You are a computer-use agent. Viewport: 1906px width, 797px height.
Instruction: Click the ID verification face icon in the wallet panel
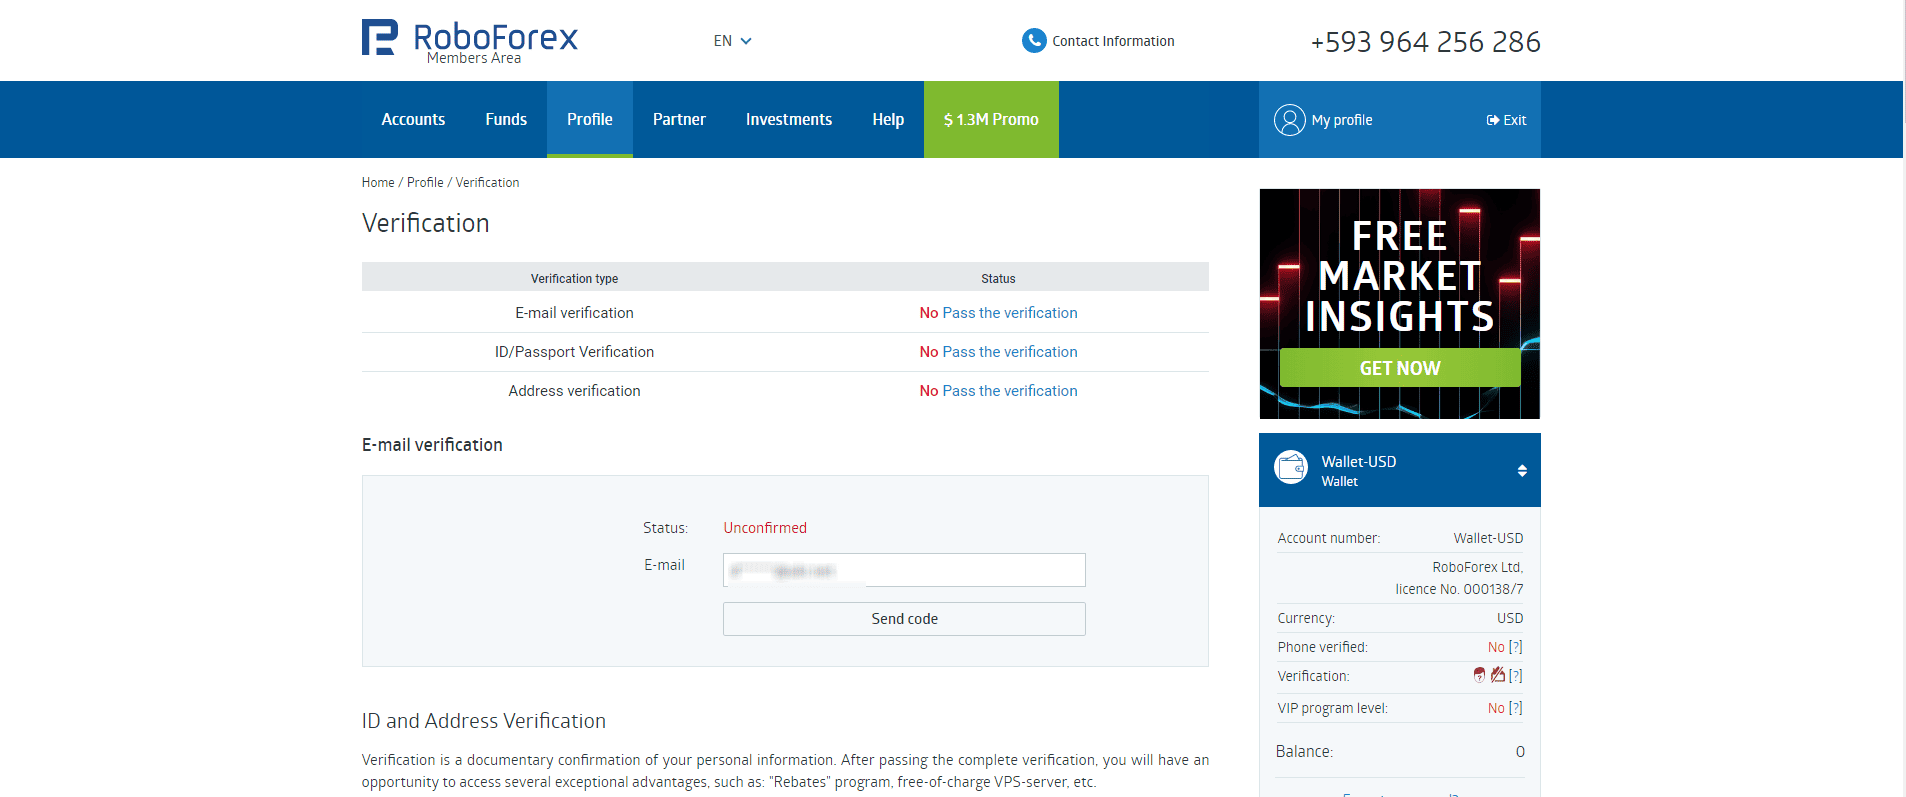[1479, 675]
